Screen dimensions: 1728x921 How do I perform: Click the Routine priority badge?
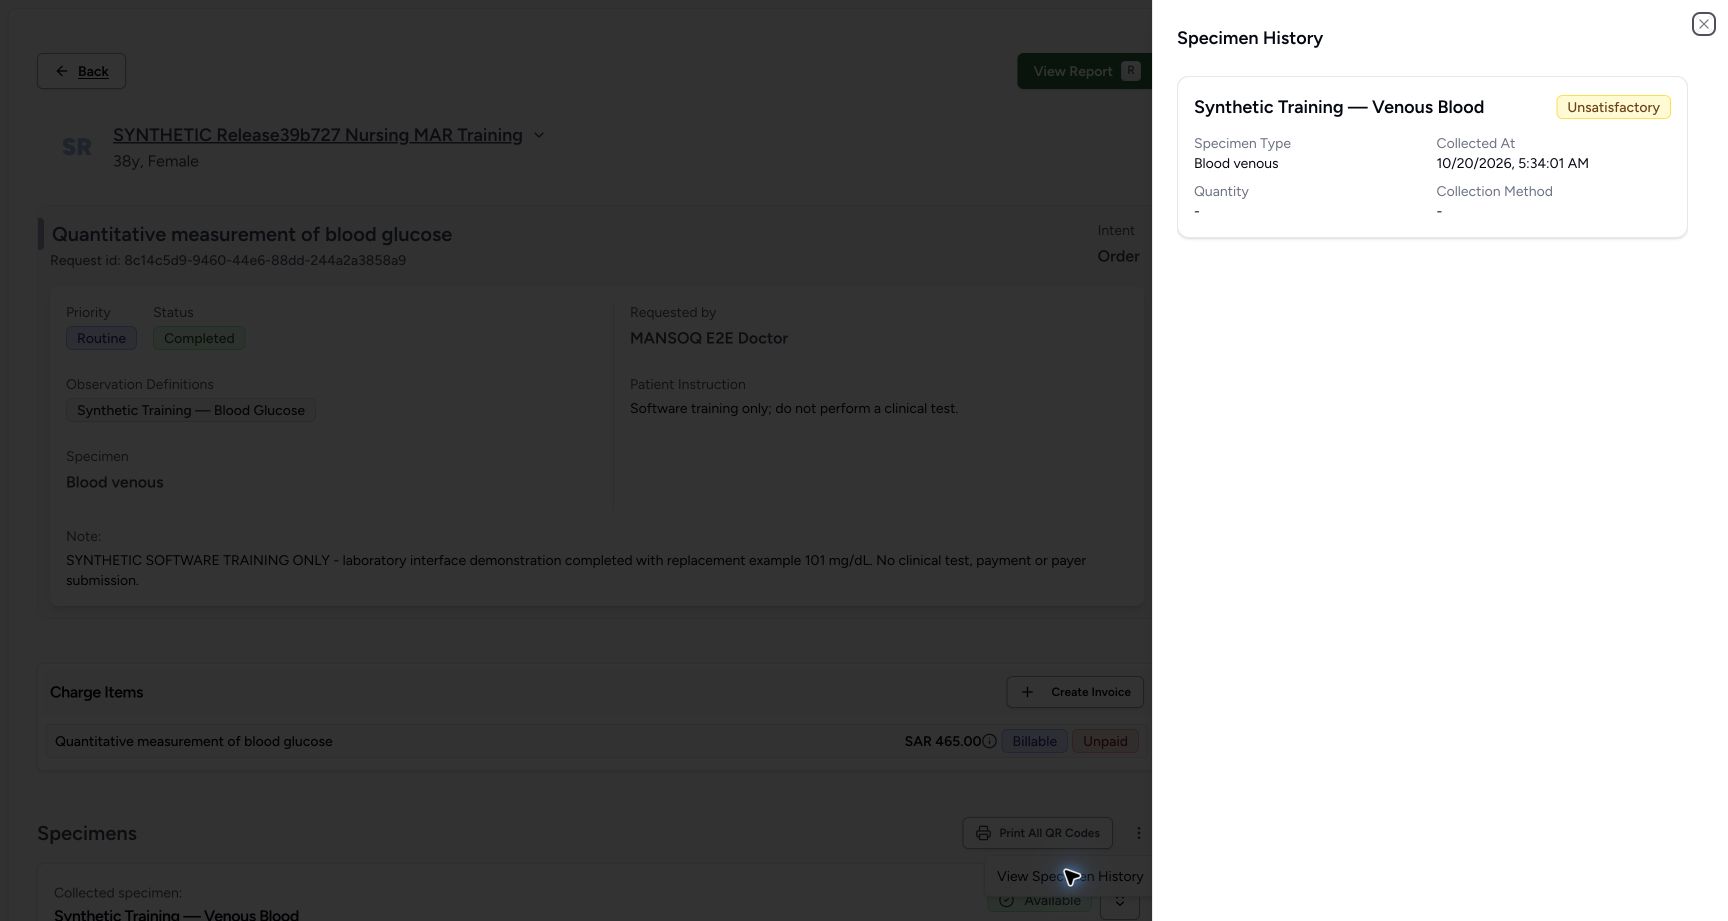pyautogui.click(x=101, y=338)
